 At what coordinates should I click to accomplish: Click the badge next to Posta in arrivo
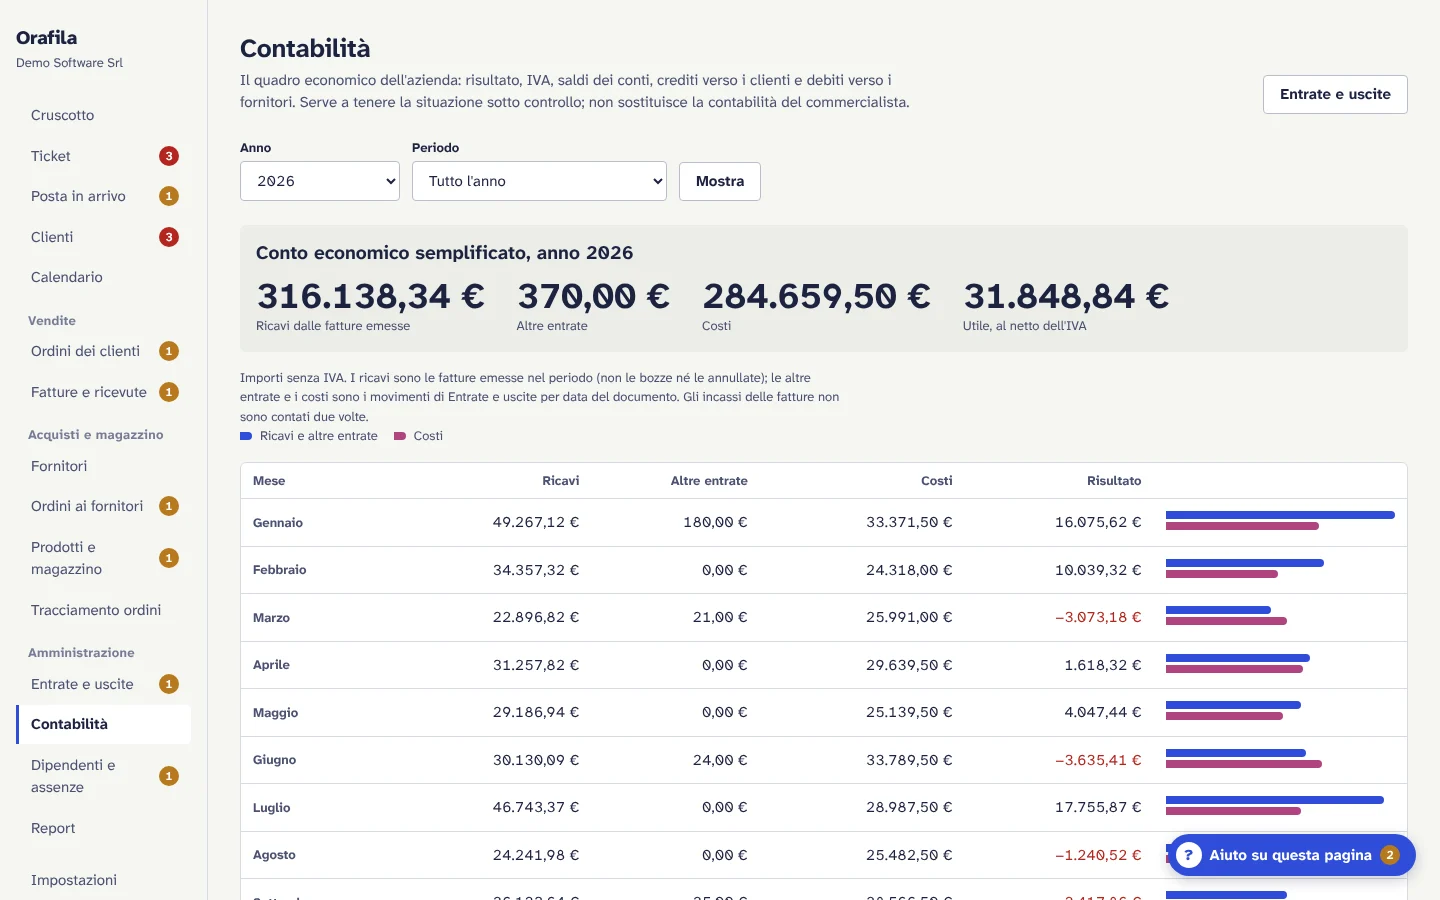[169, 196]
